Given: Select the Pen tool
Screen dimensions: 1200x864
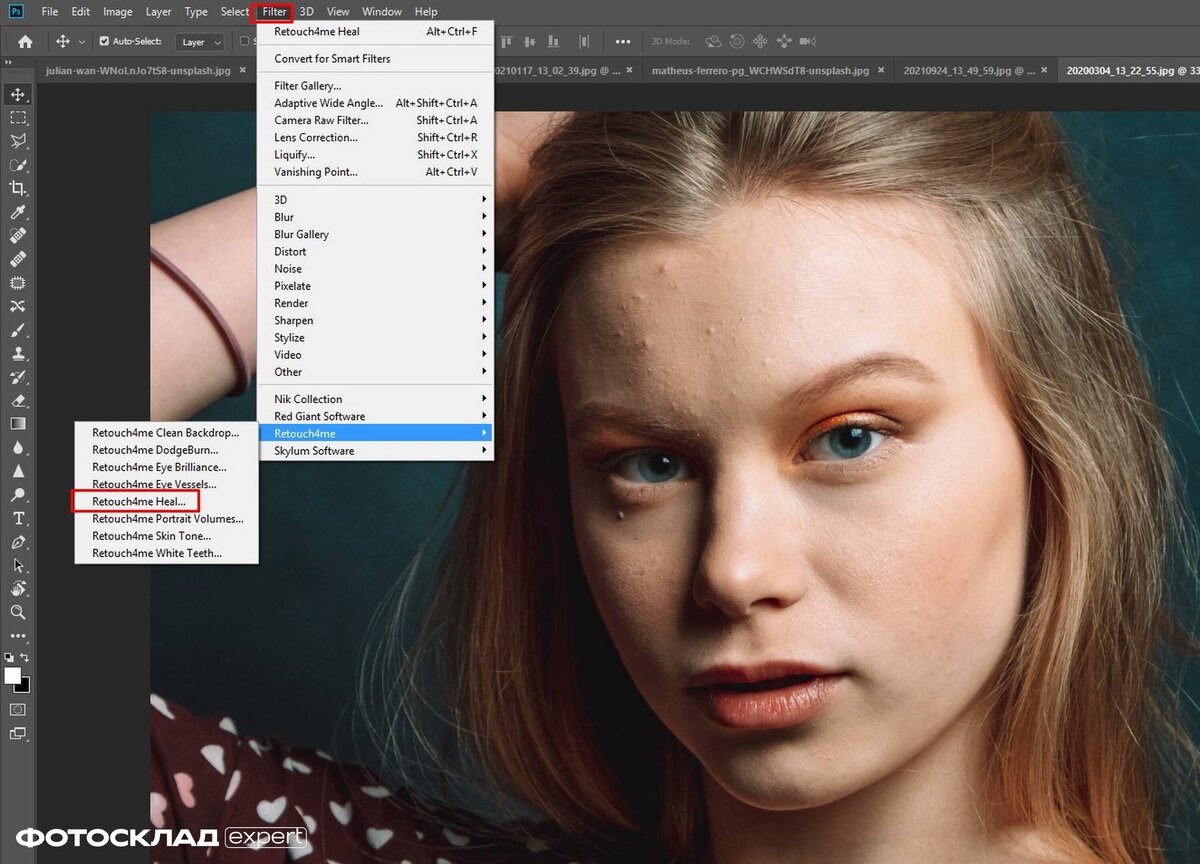Looking at the screenshot, I should point(18,541).
